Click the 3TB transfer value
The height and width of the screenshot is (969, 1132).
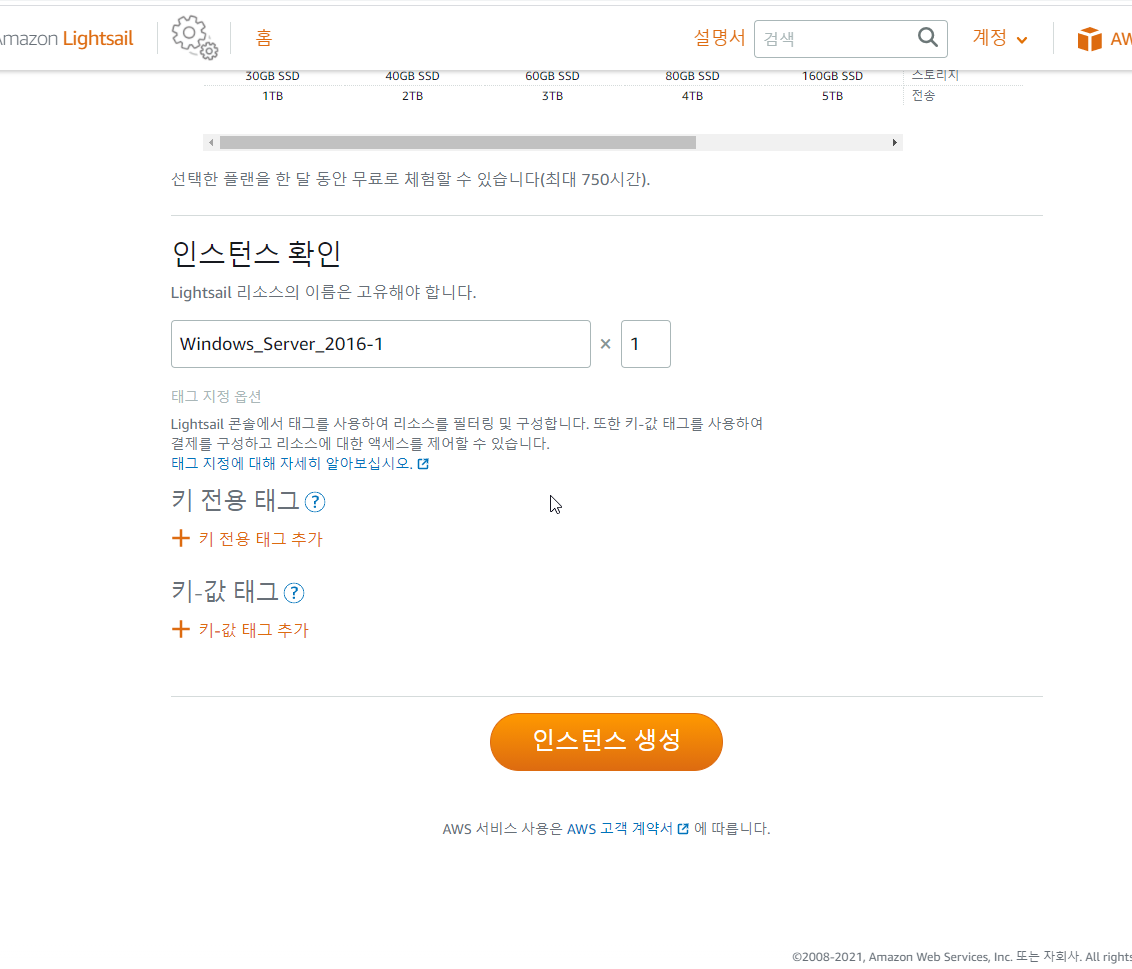[552, 96]
